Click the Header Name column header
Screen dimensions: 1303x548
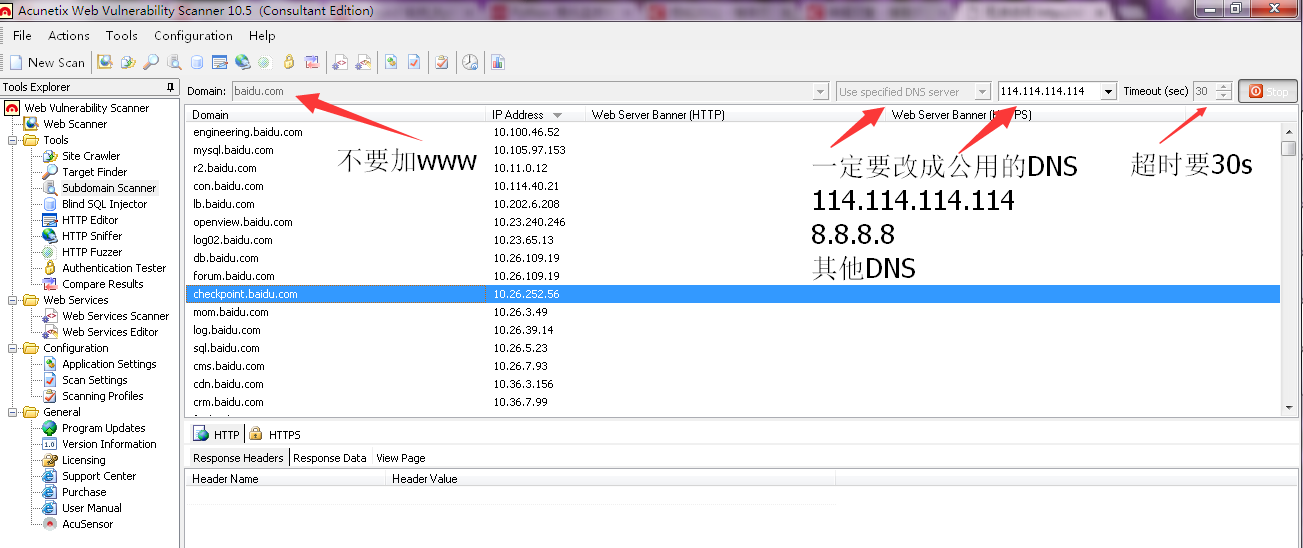[286, 479]
